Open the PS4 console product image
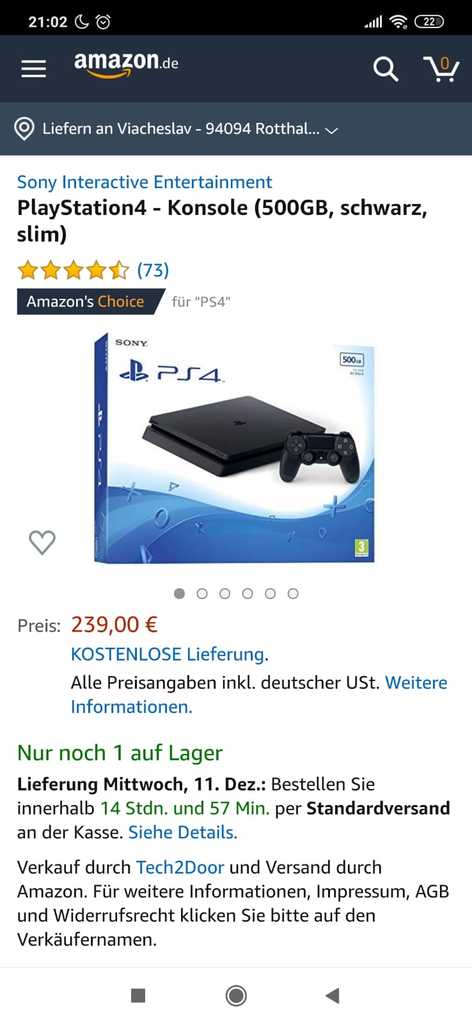The width and height of the screenshot is (472, 1024). [234, 447]
